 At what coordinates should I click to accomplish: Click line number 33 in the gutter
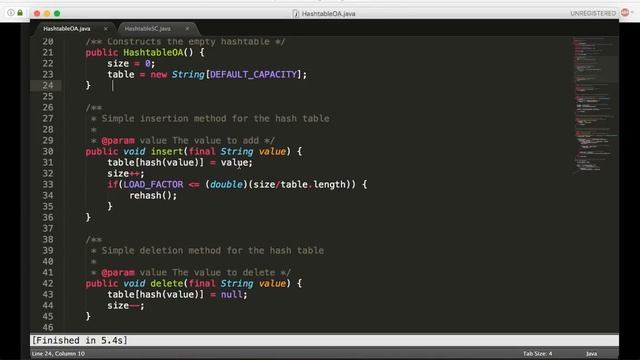[48, 184]
